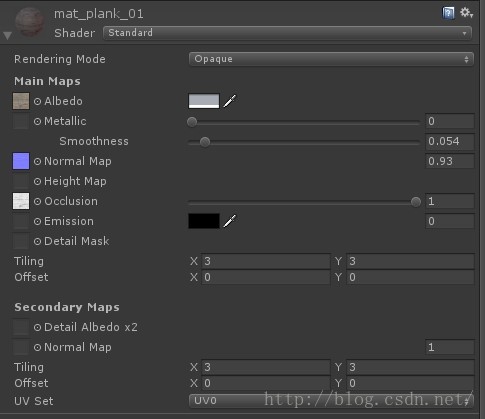The image size is (485, 419).
Task: Click the Main Maps Offset Y field
Action: point(410,277)
